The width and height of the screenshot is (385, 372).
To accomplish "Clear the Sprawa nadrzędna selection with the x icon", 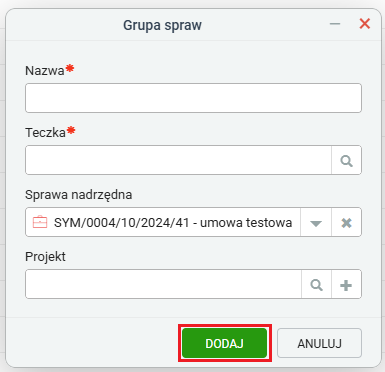I will pyautogui.click(x=346, y=223).
